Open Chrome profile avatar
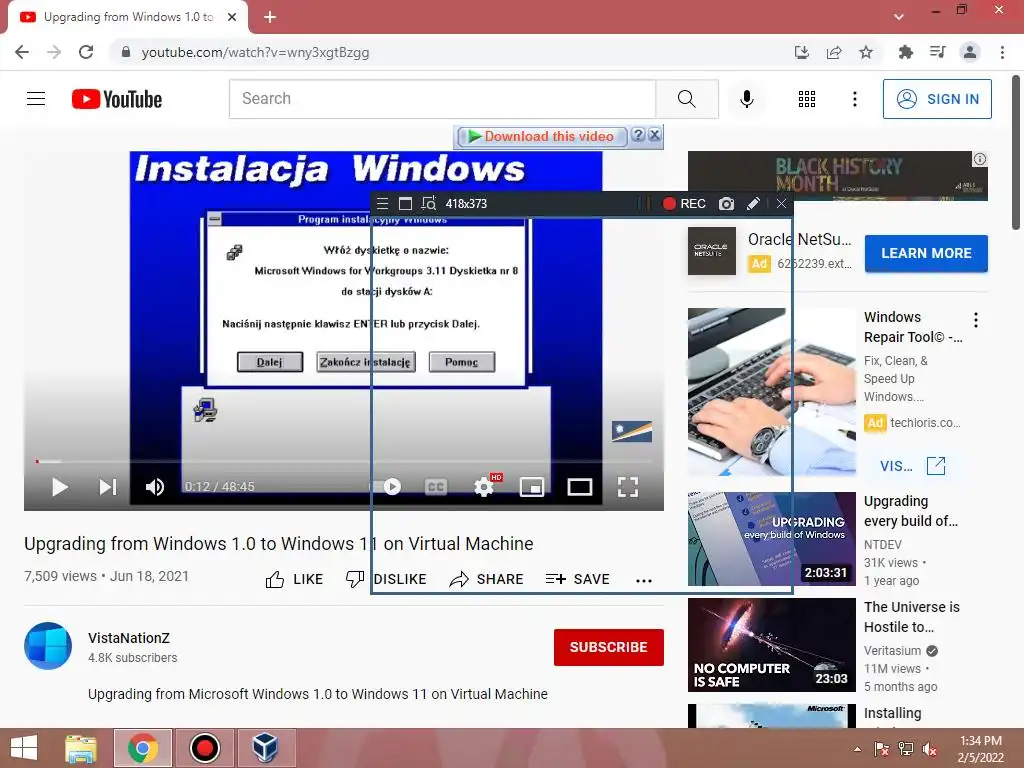This screenshot has height=768, width=1024. pyautogui.click(x=970, y=52)
